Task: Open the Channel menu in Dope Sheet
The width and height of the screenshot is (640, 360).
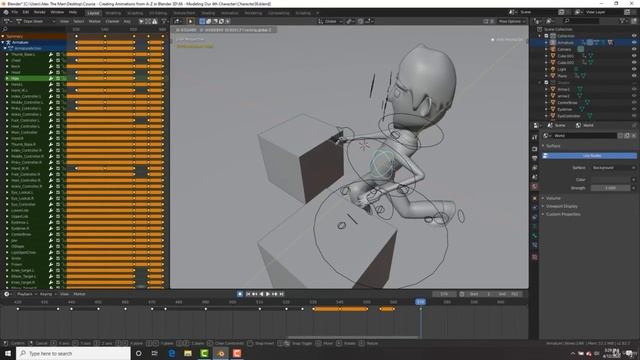Action: [x=112, y=21]
